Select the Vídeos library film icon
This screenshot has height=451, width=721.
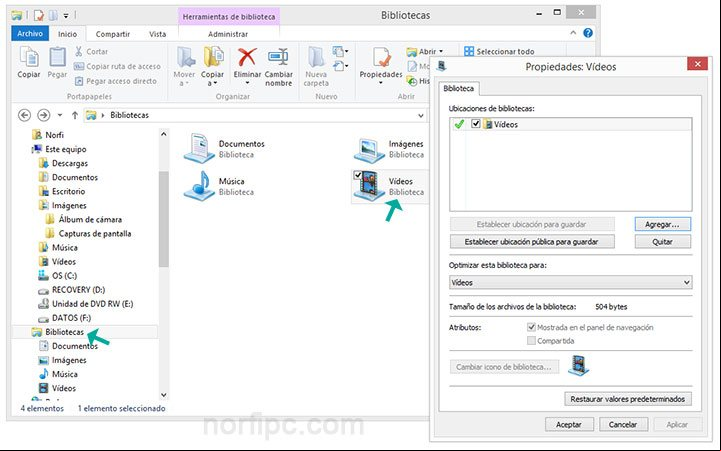(370, 186)
